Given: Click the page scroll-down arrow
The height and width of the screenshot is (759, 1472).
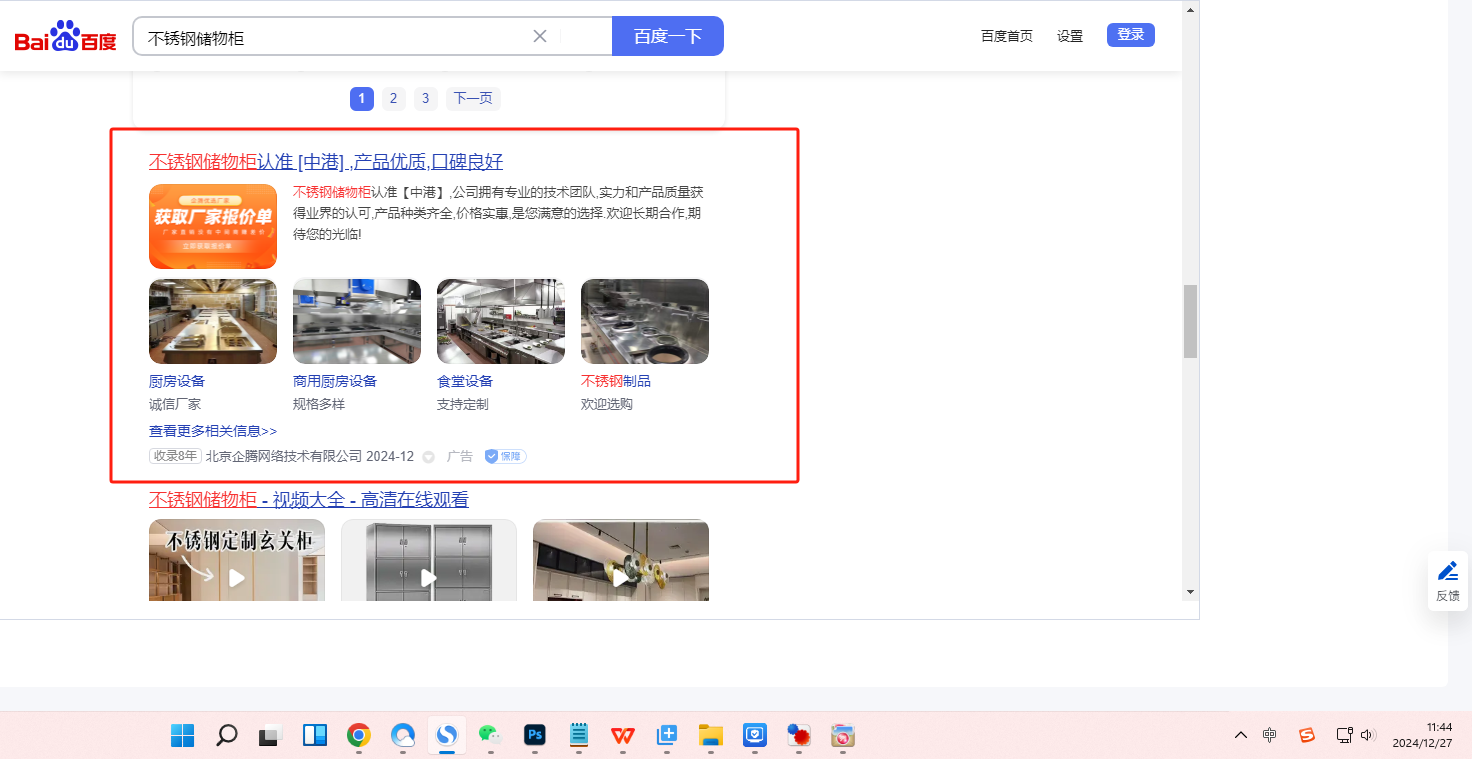Looking at the screenshot, I should [1190, 592].
